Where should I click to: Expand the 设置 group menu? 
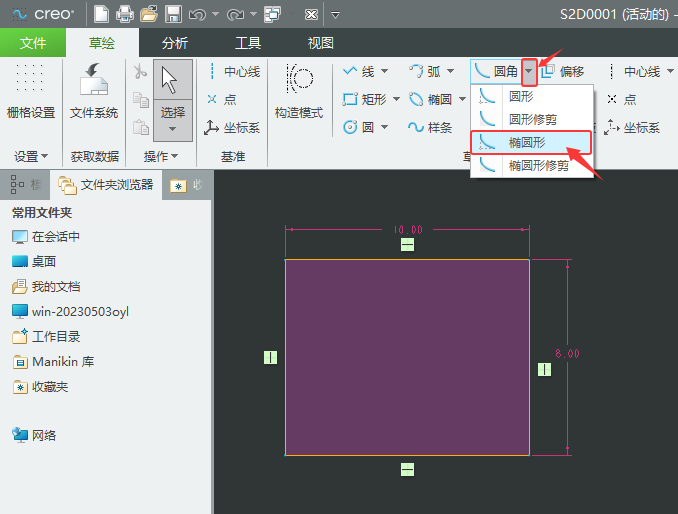[x=31, y=156]
